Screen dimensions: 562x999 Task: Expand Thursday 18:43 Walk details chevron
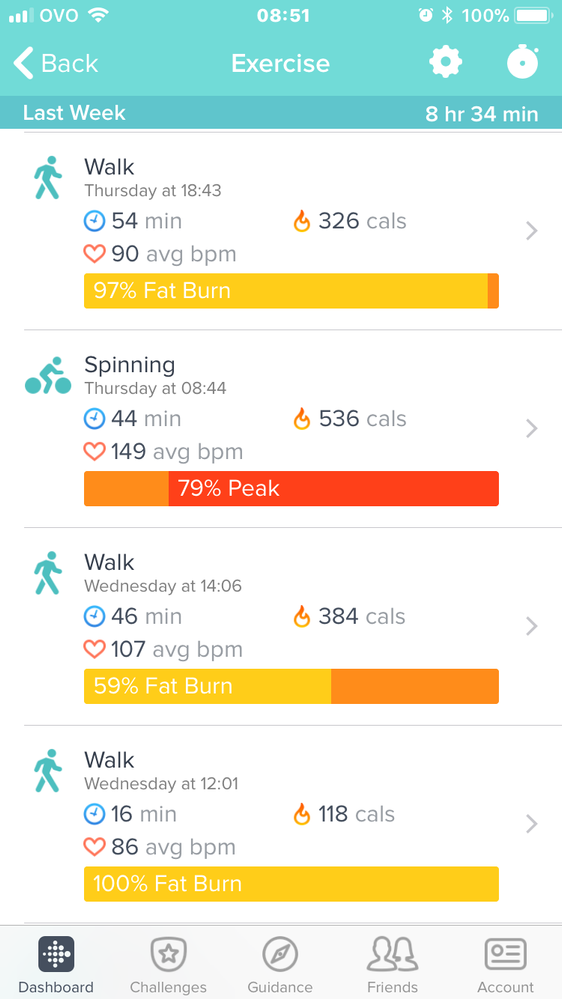coord(532,231)
